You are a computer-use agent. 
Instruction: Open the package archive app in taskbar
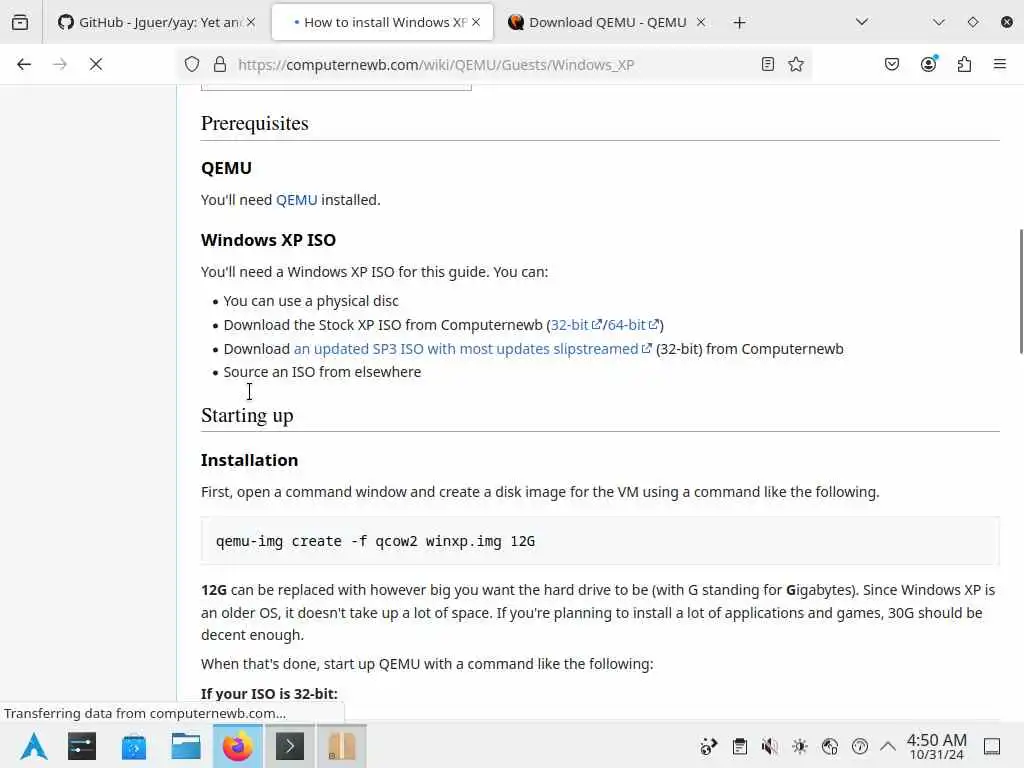pos(342,746)
